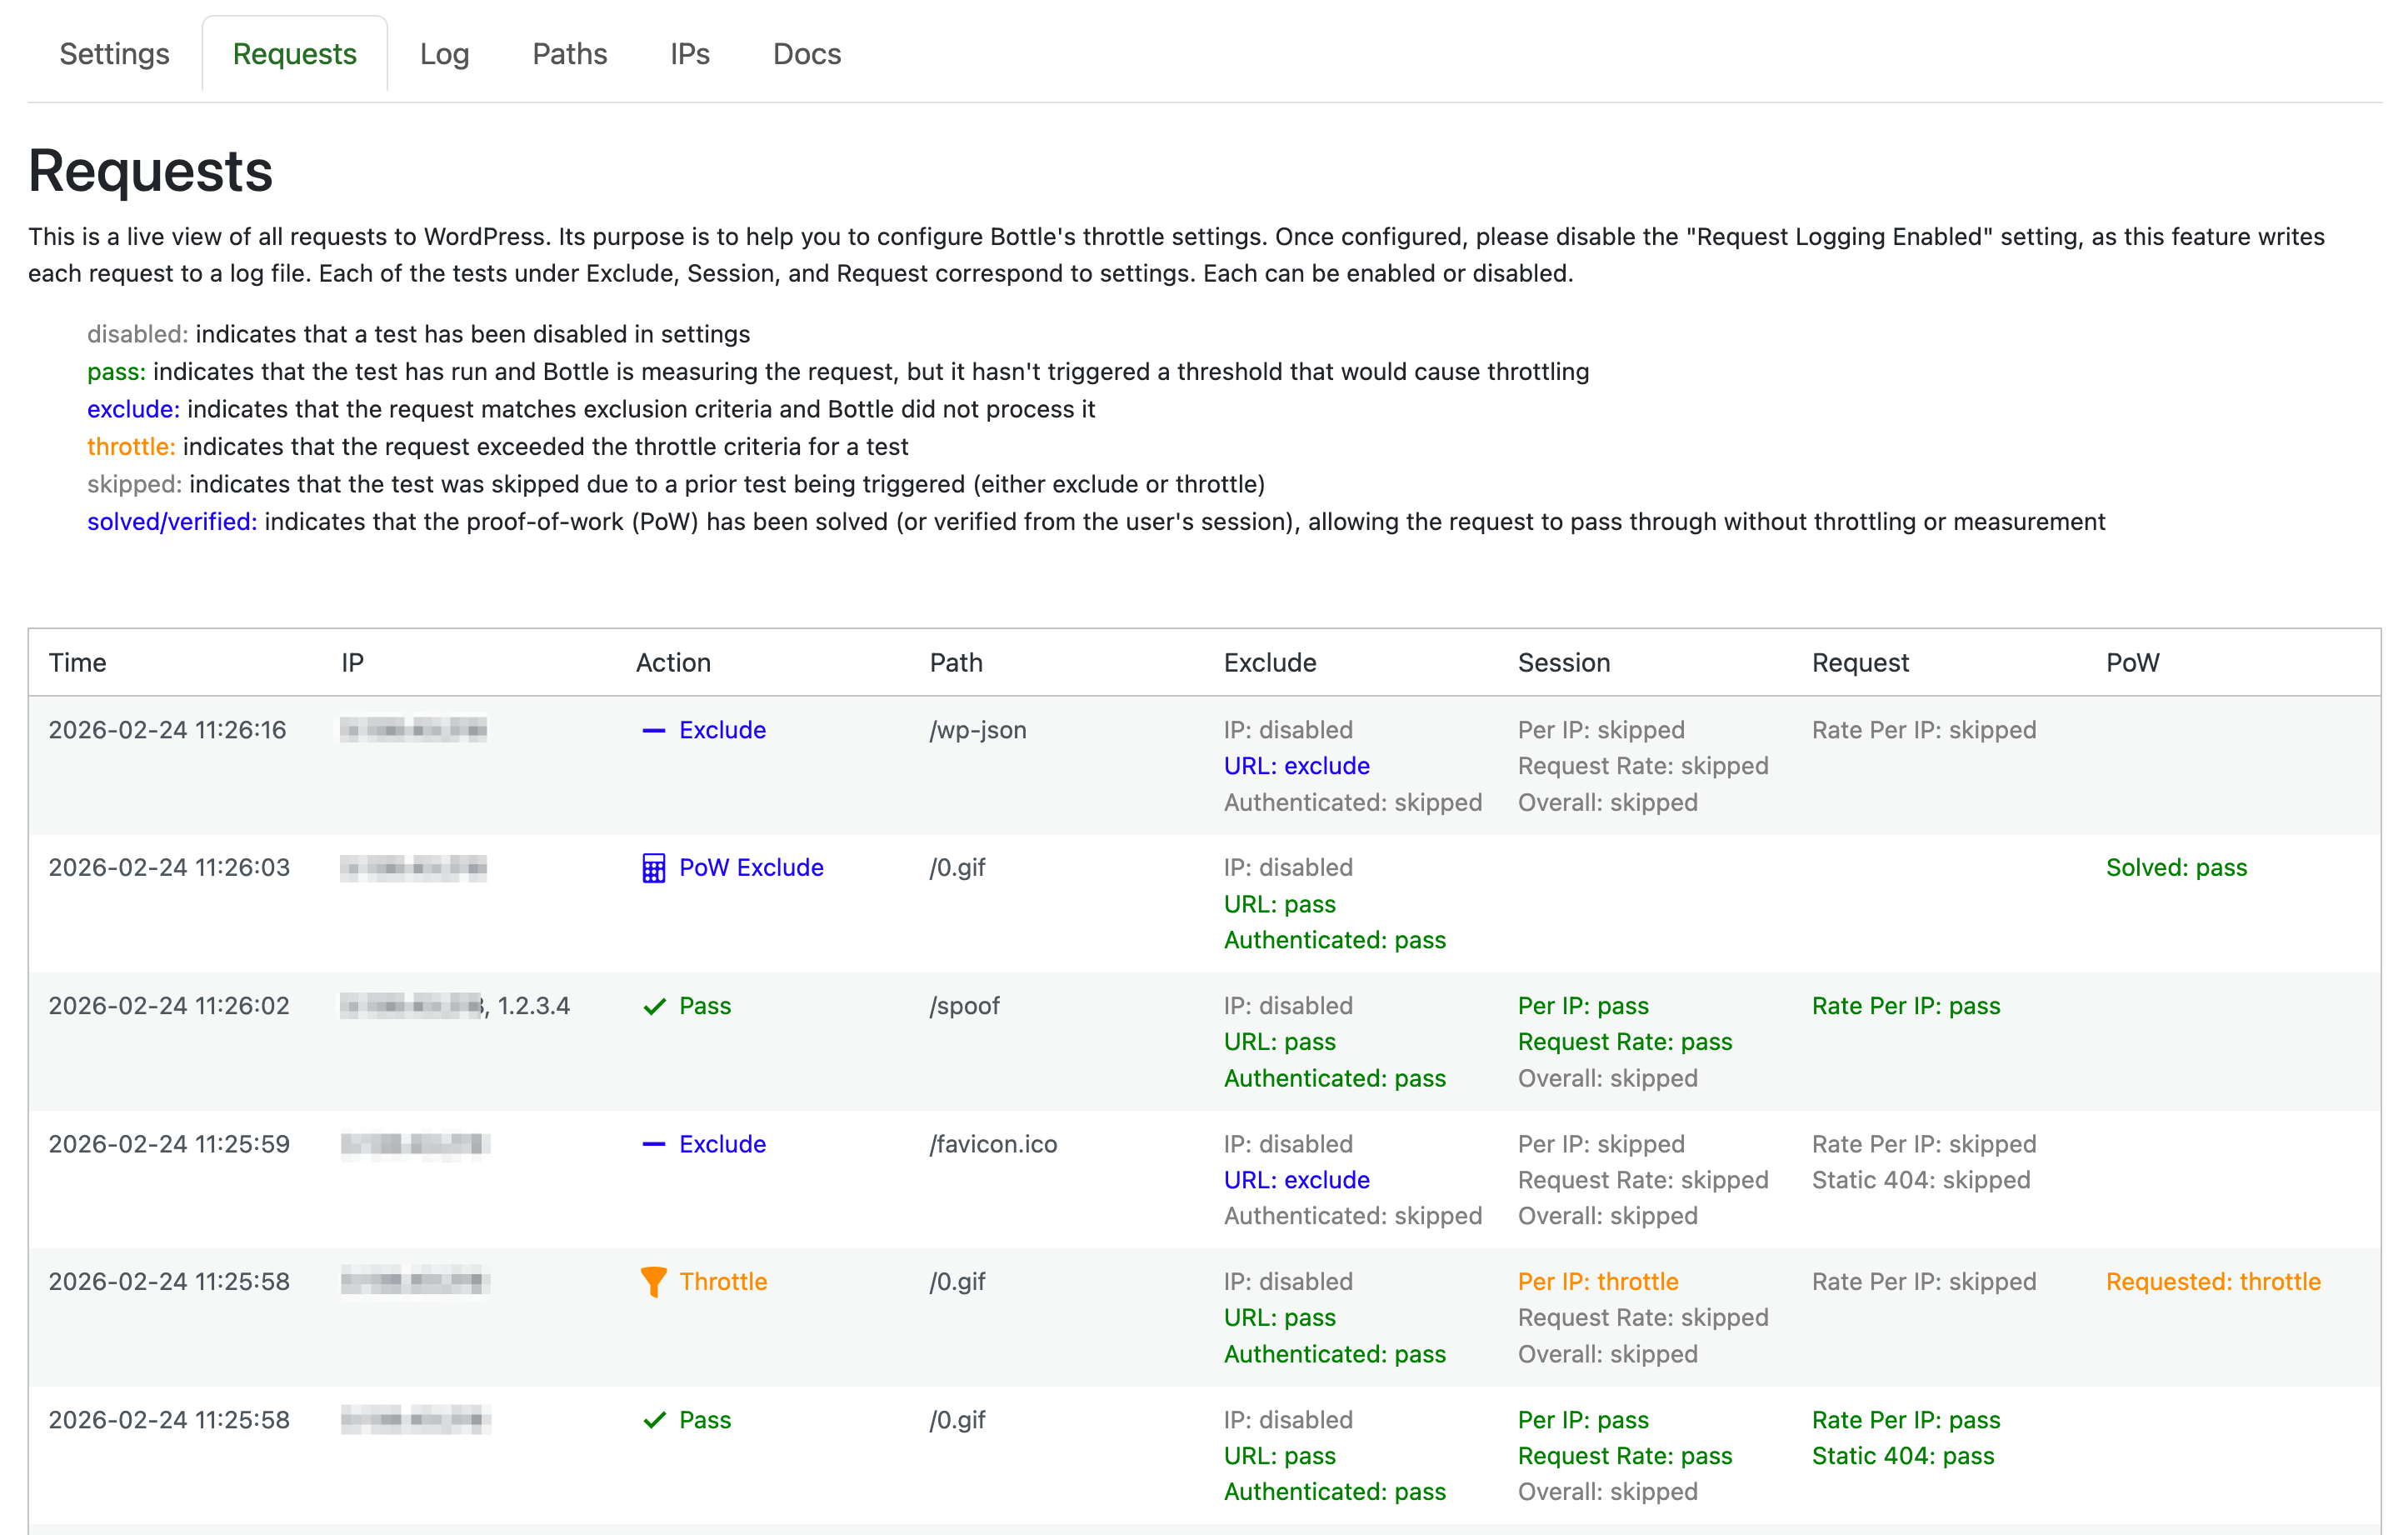Click the /wp-json path cell
The width and height of the screenshot is (2408, 1535).
pyautogui.click(x=977, y=730)
